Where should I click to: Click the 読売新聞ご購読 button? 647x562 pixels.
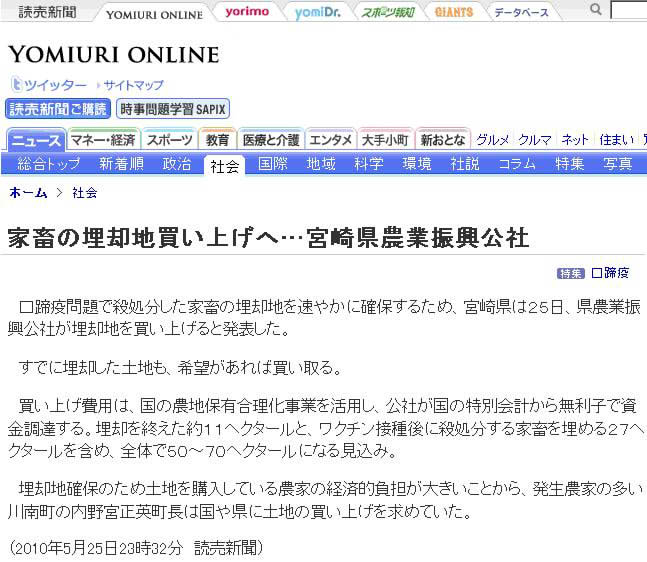(58, 109)
